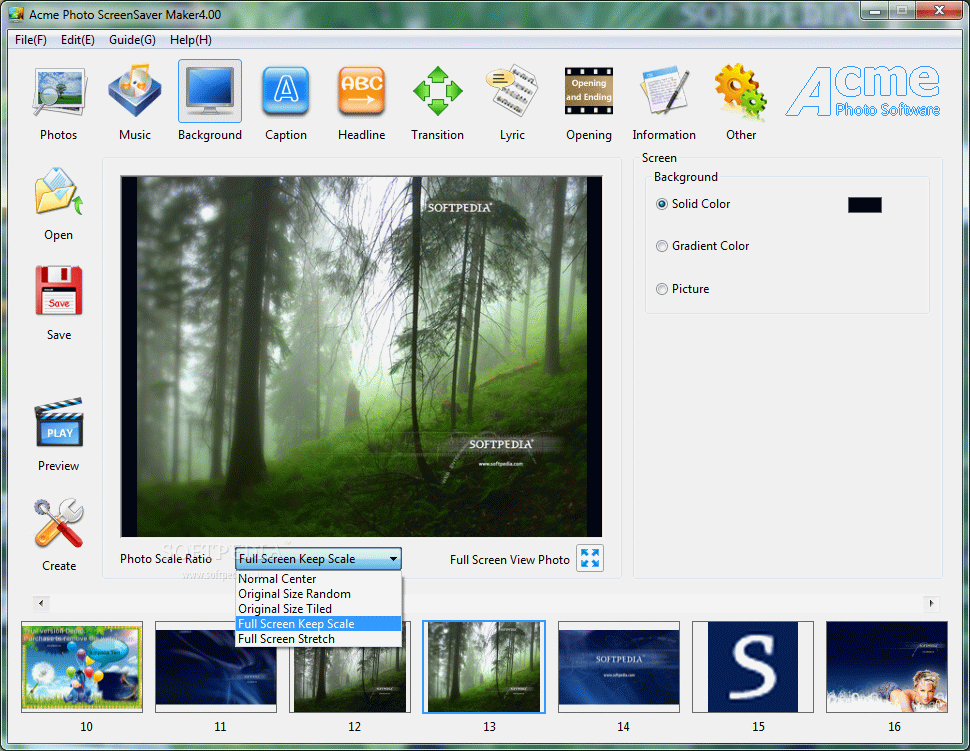The height and width of the screenshot is (751, 970).
Task: Select photo thumbnail 10
Action: [x=82, y=667]
